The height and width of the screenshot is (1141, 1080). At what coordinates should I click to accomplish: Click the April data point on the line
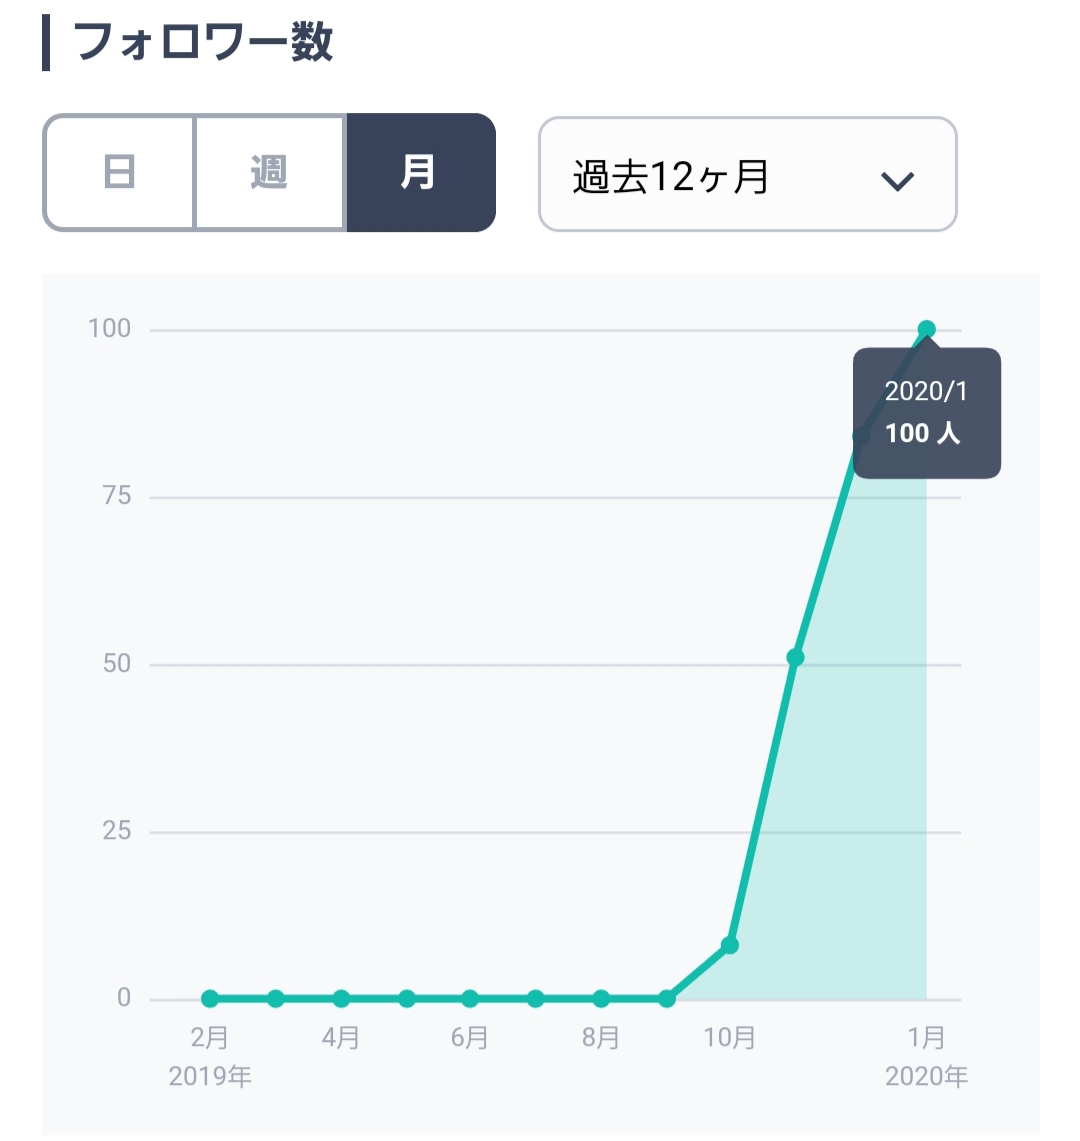pyautogui.click(x=340, y=997)
